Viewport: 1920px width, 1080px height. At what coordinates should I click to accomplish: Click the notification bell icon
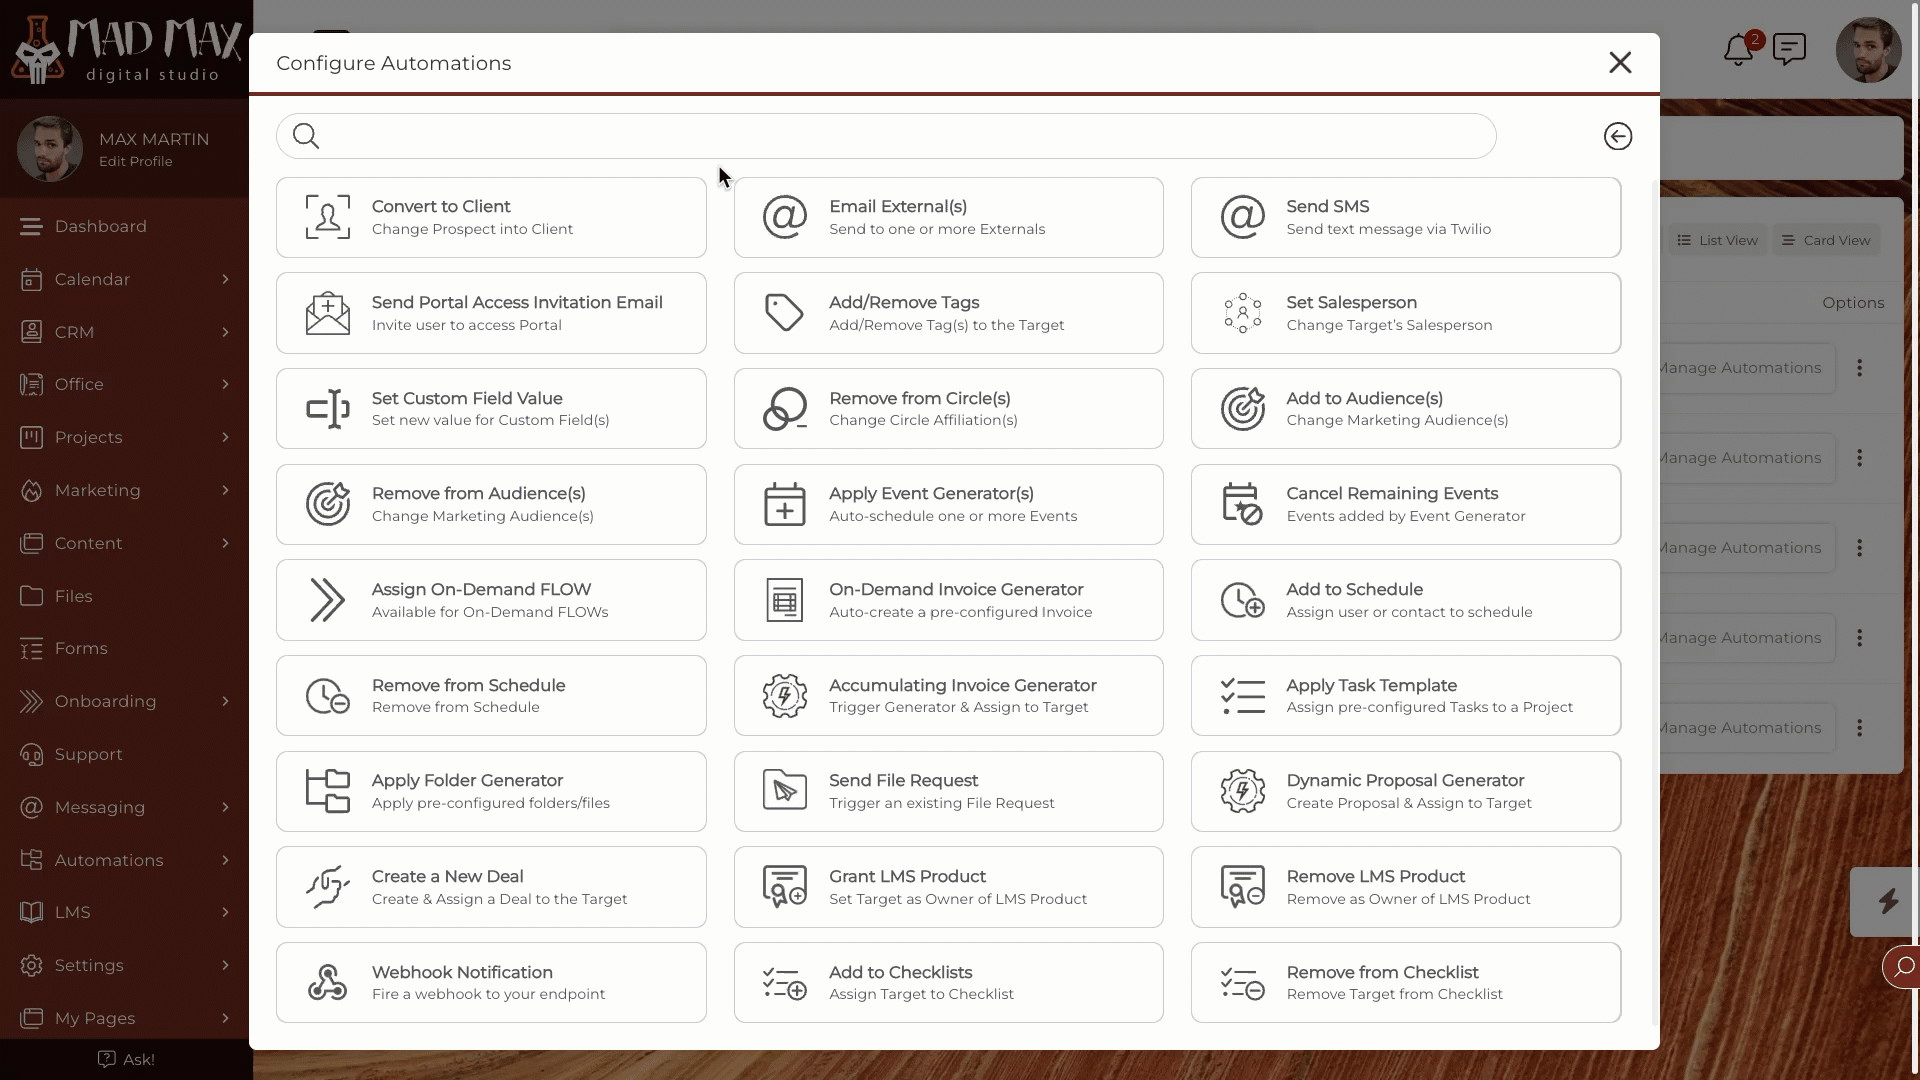pos(1738,50)
